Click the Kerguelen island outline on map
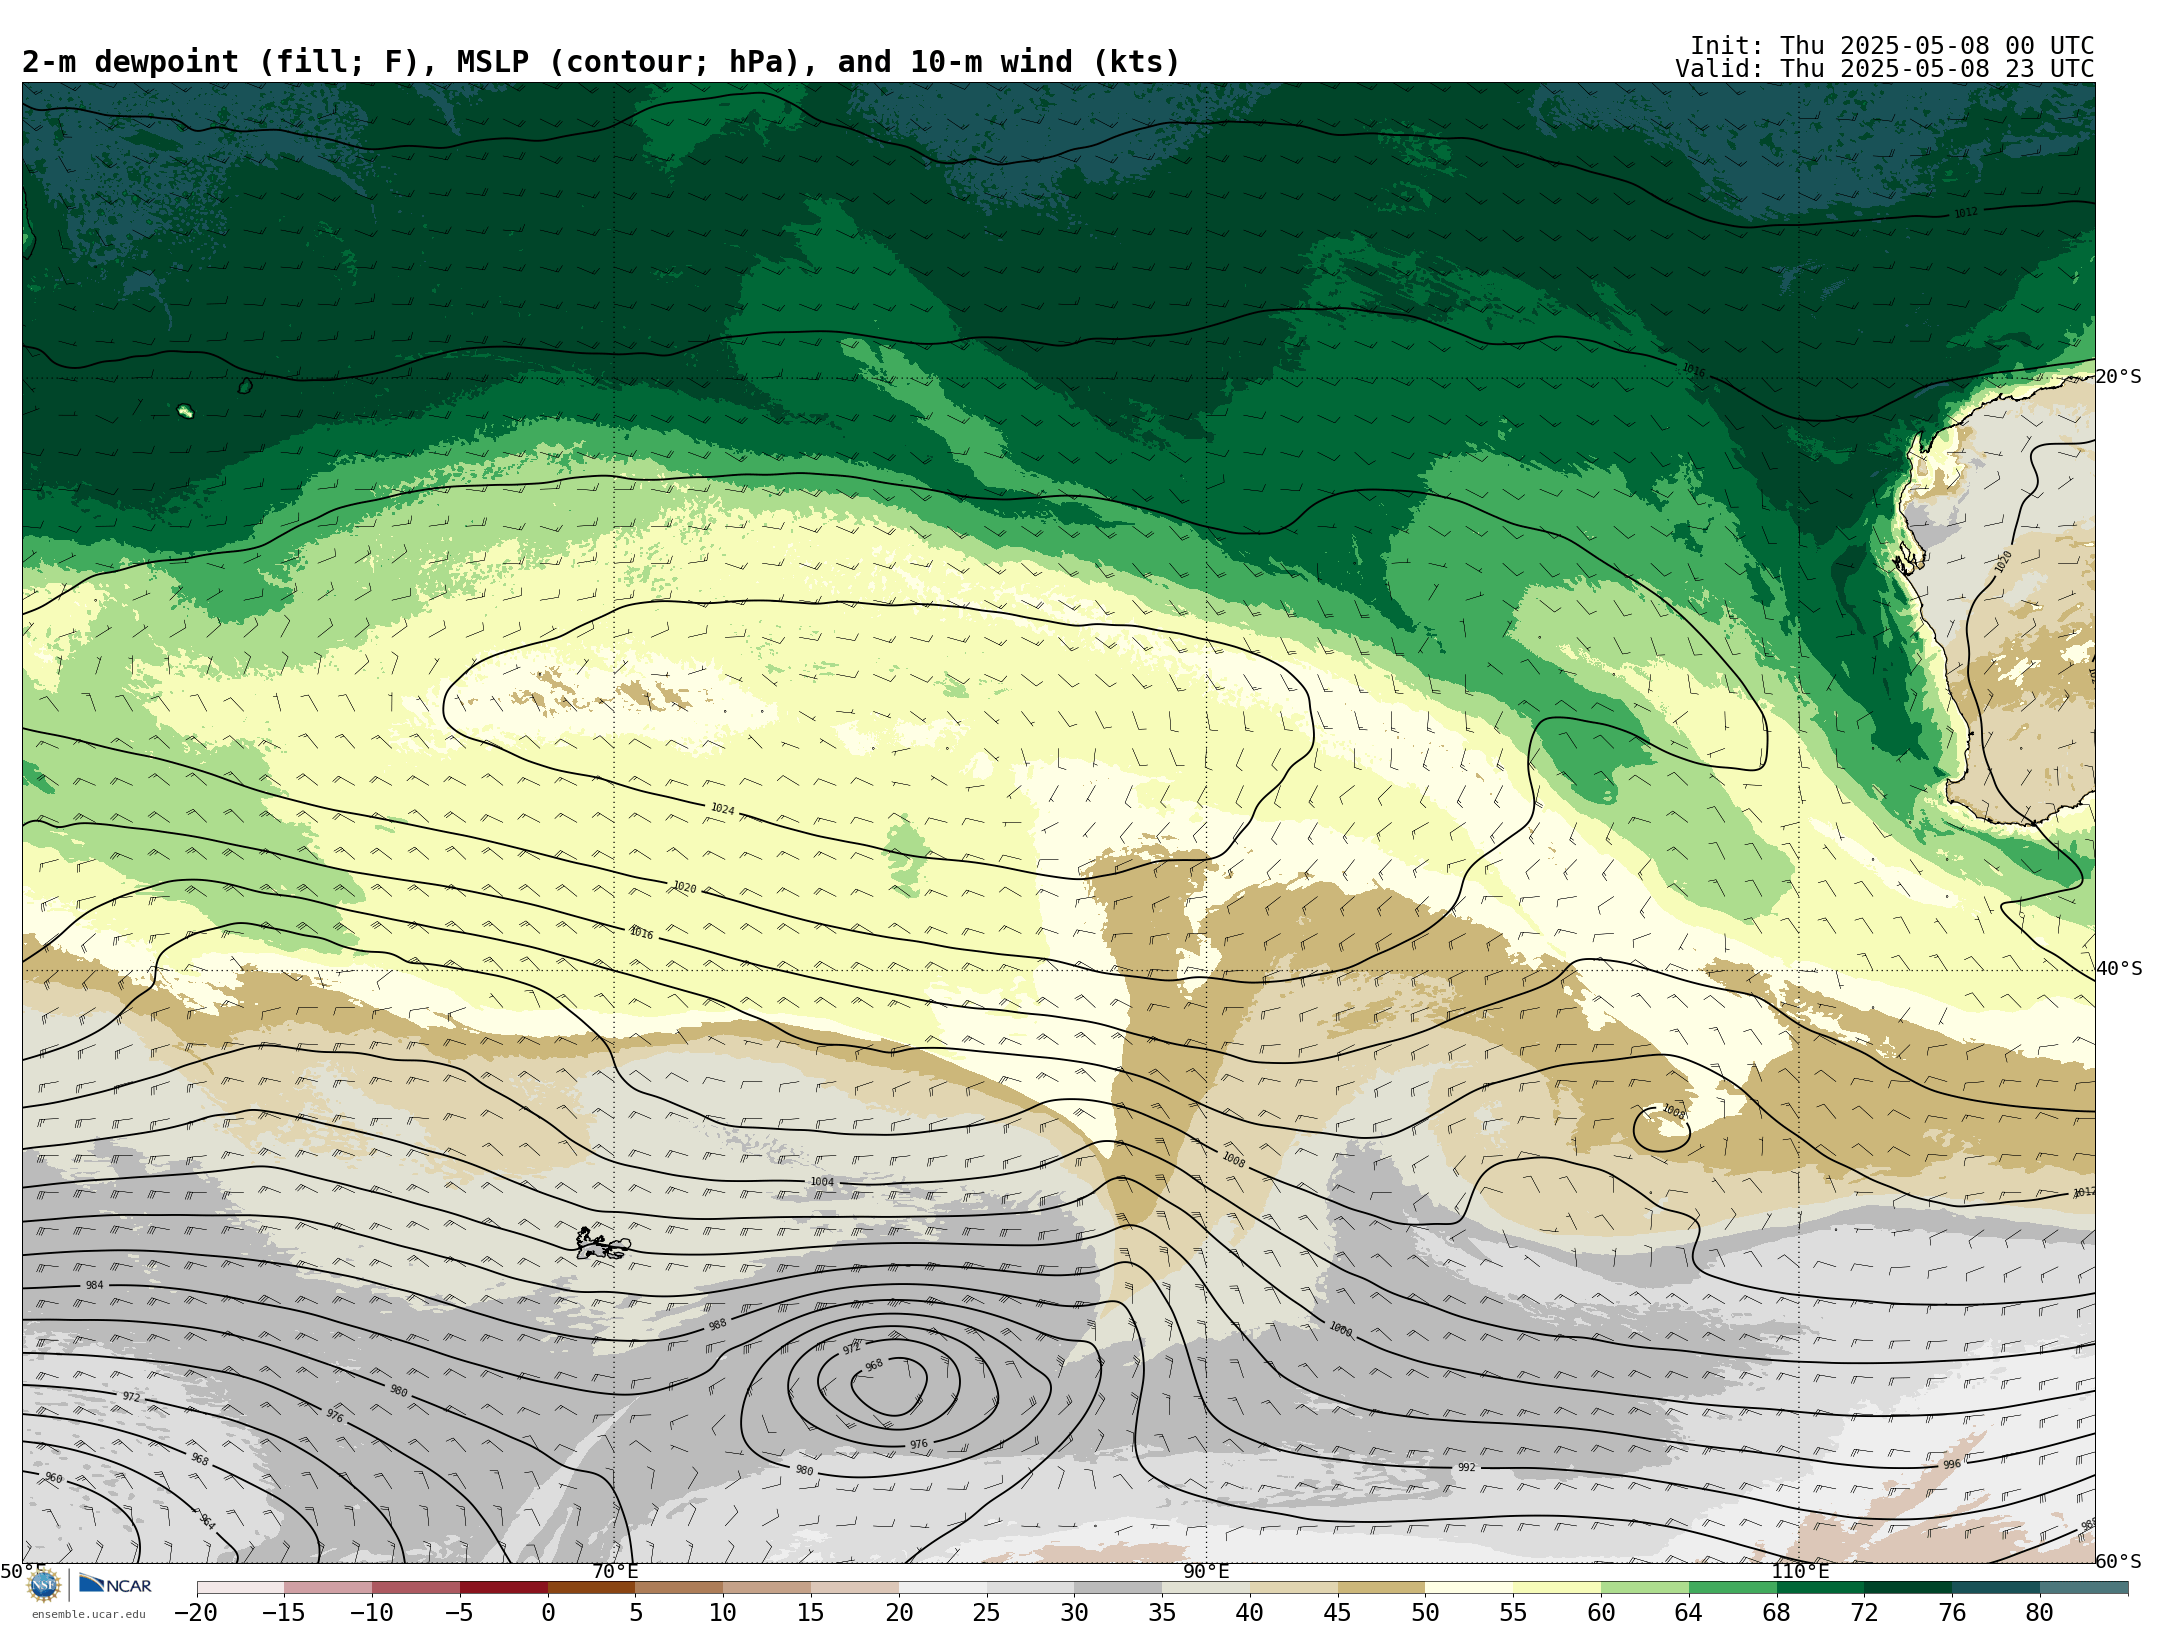The width and height of the screenshot is (2160, 1626). pyautogui.click(x=602, y=1245)
